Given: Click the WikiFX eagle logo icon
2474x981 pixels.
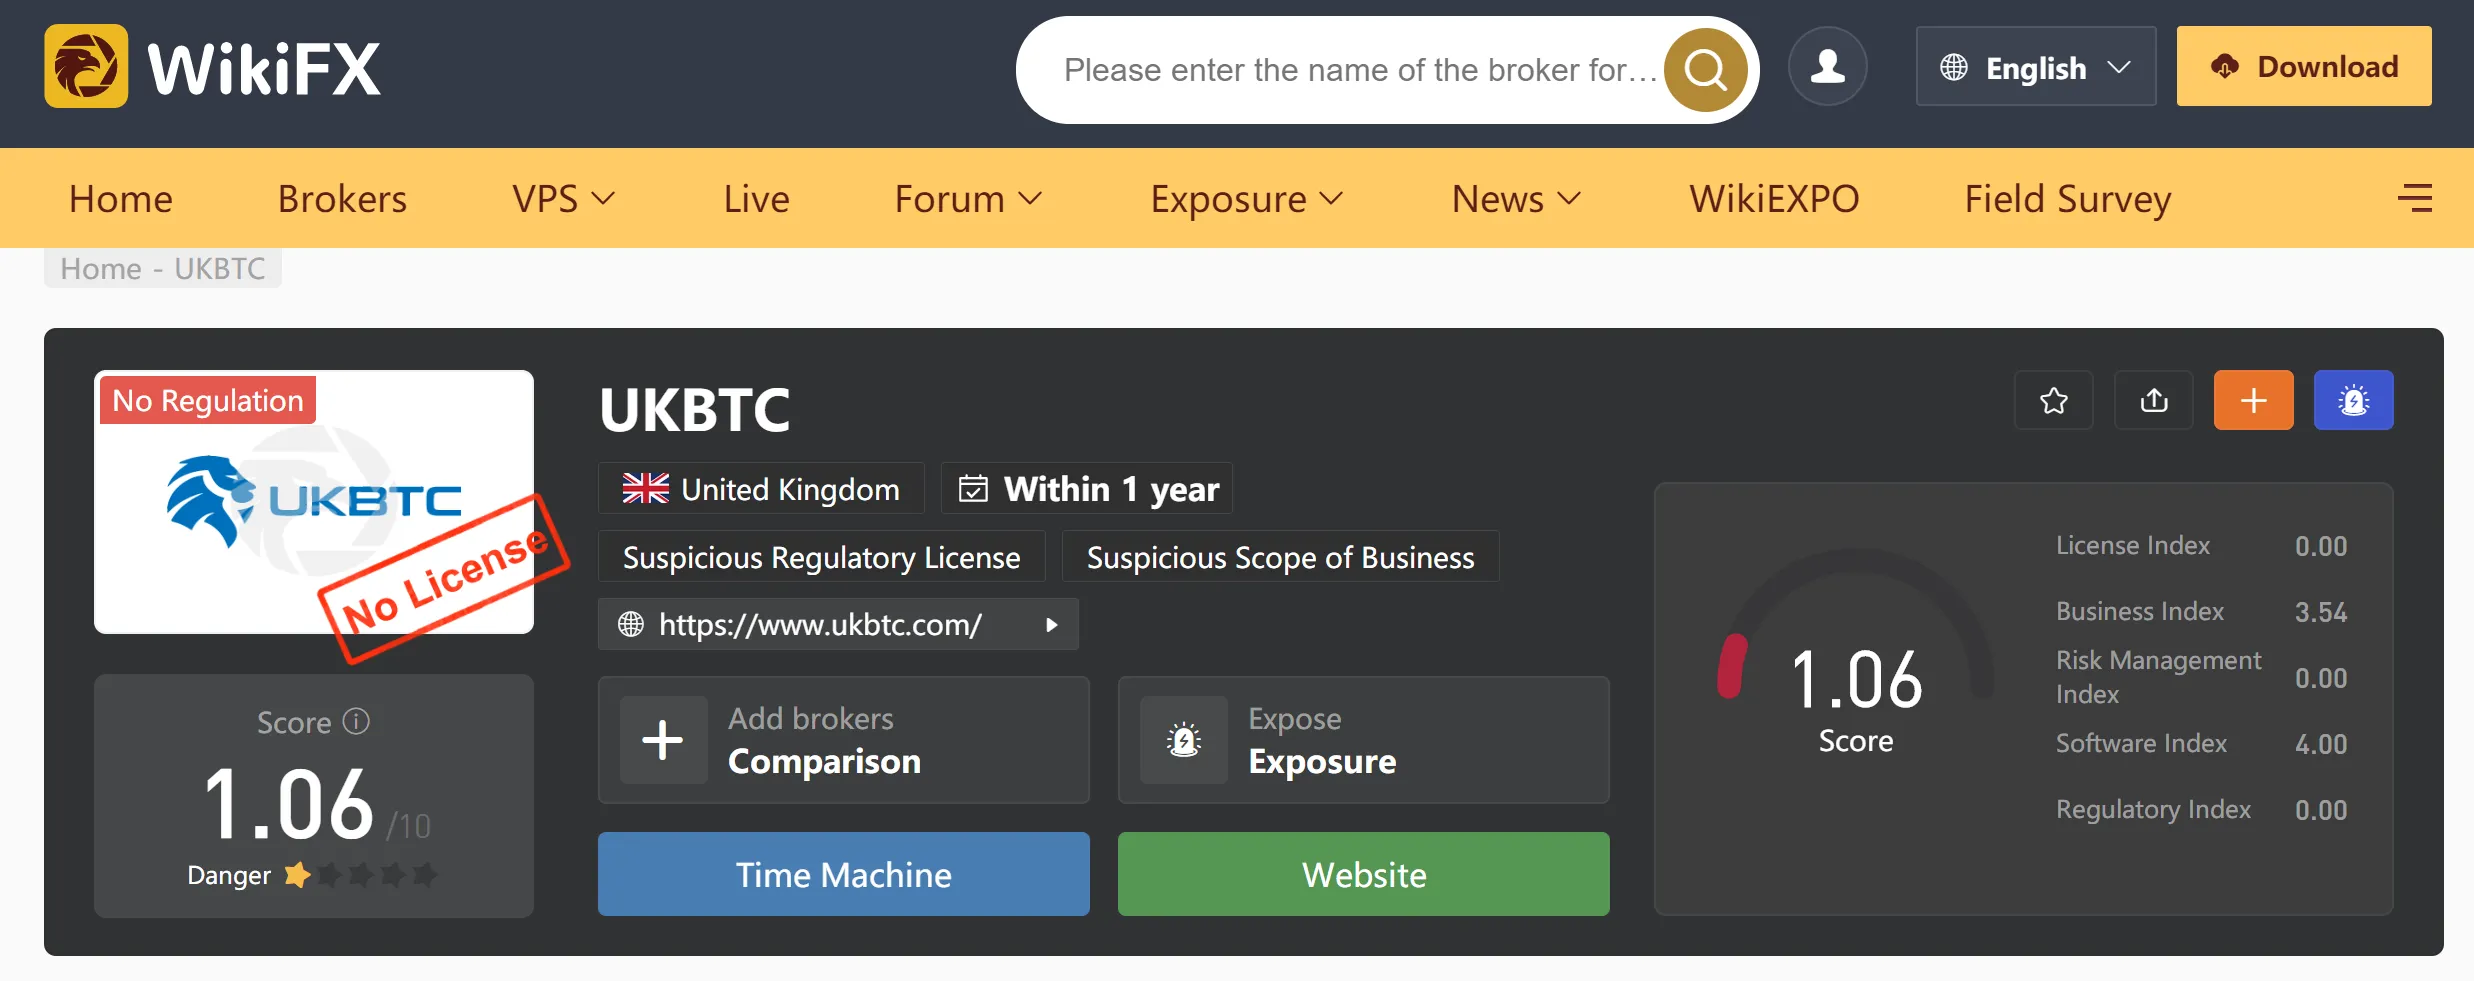Looking at the screenshot, I should pos(86,66).
